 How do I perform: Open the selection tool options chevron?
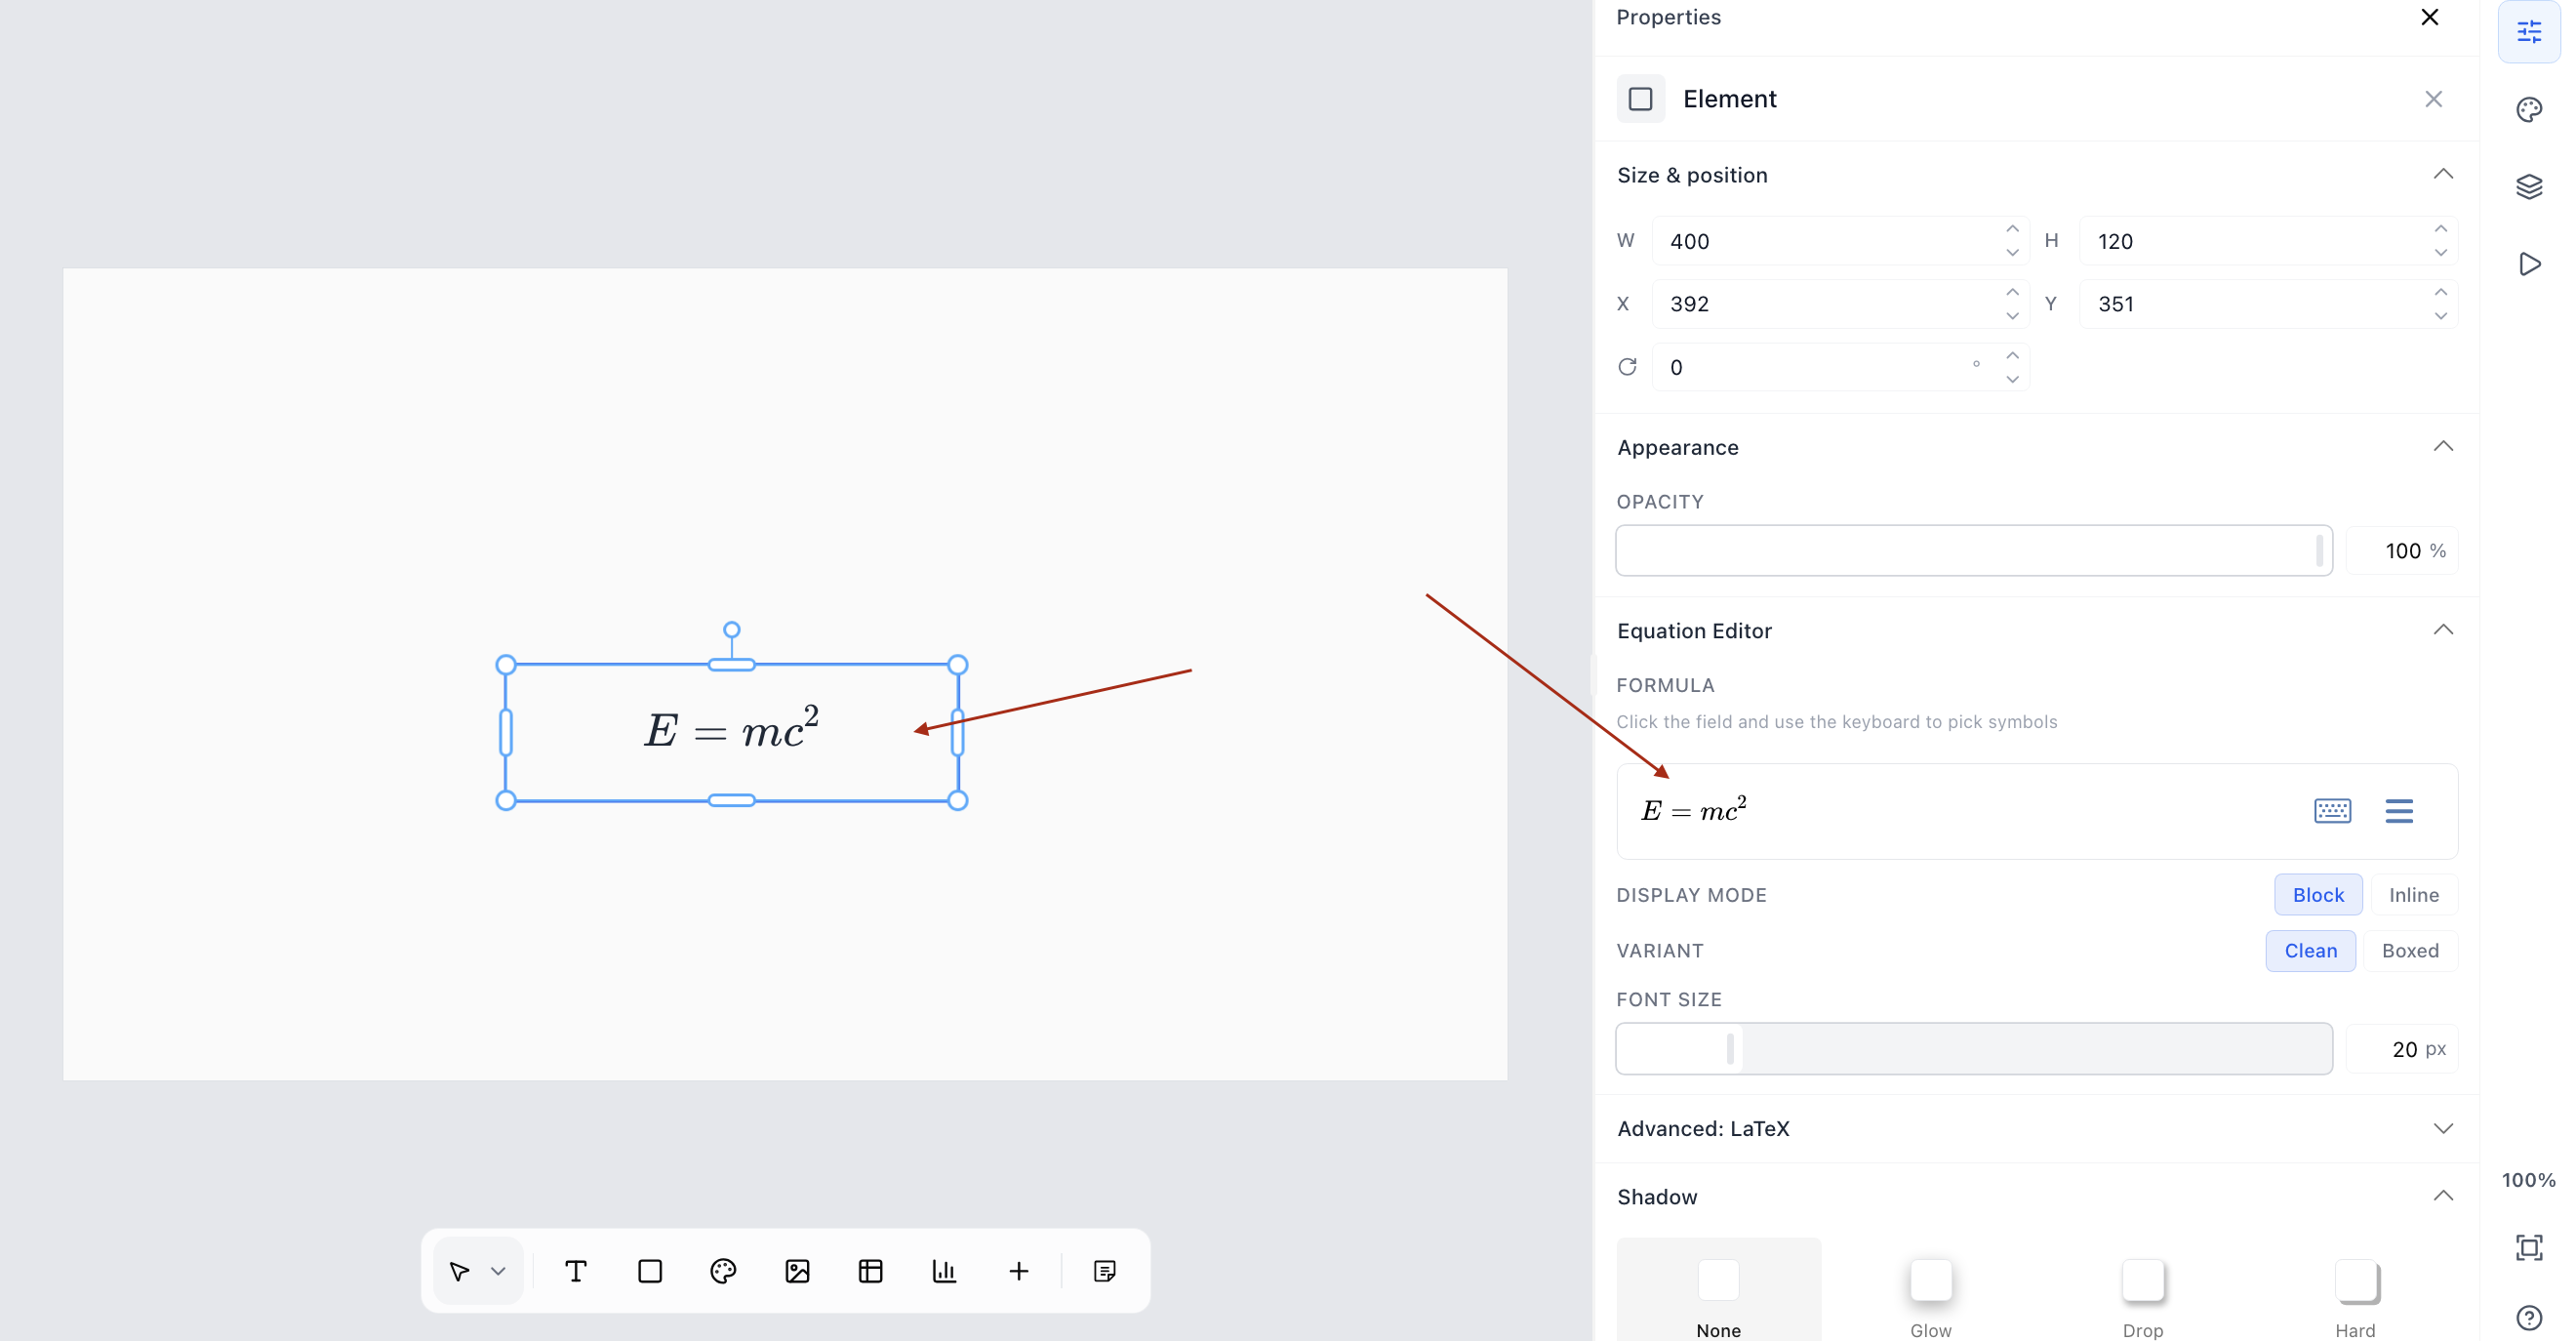498,1271
